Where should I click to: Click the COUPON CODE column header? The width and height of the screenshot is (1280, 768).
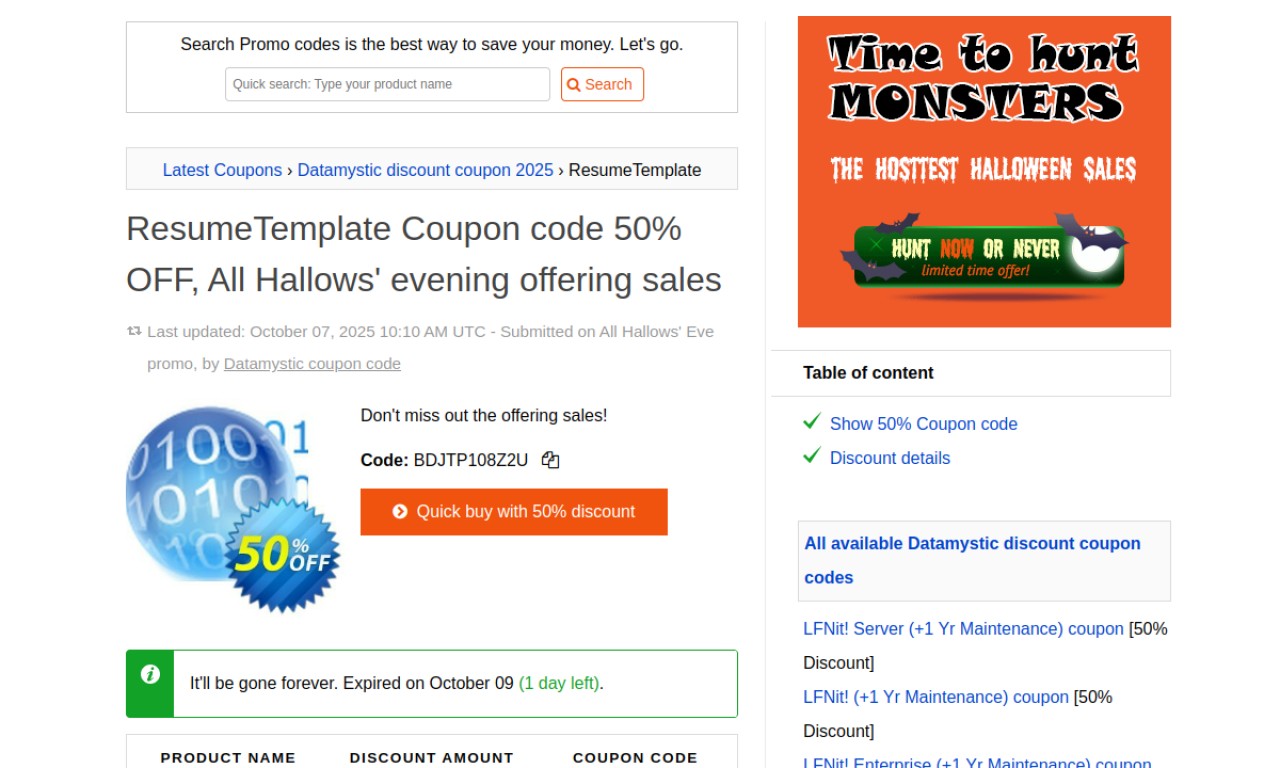point(635,758)
